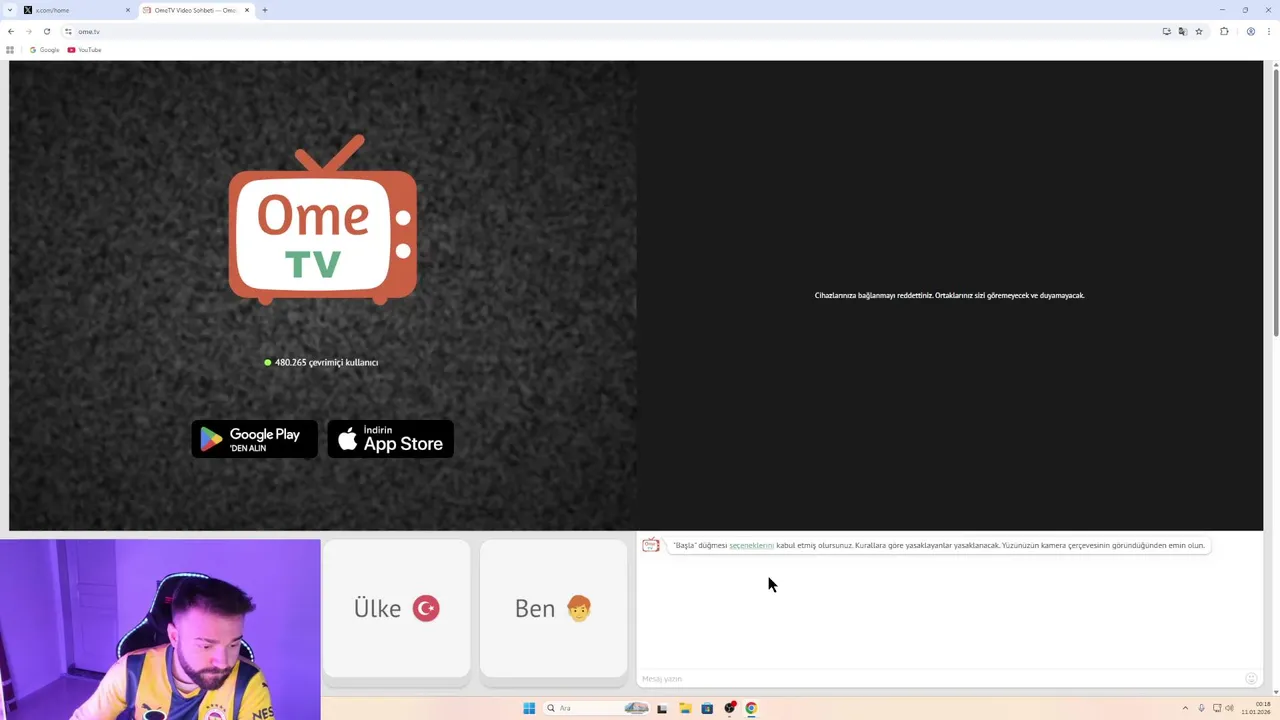Open Microsoft Store from taskbar

click(707, 708)
